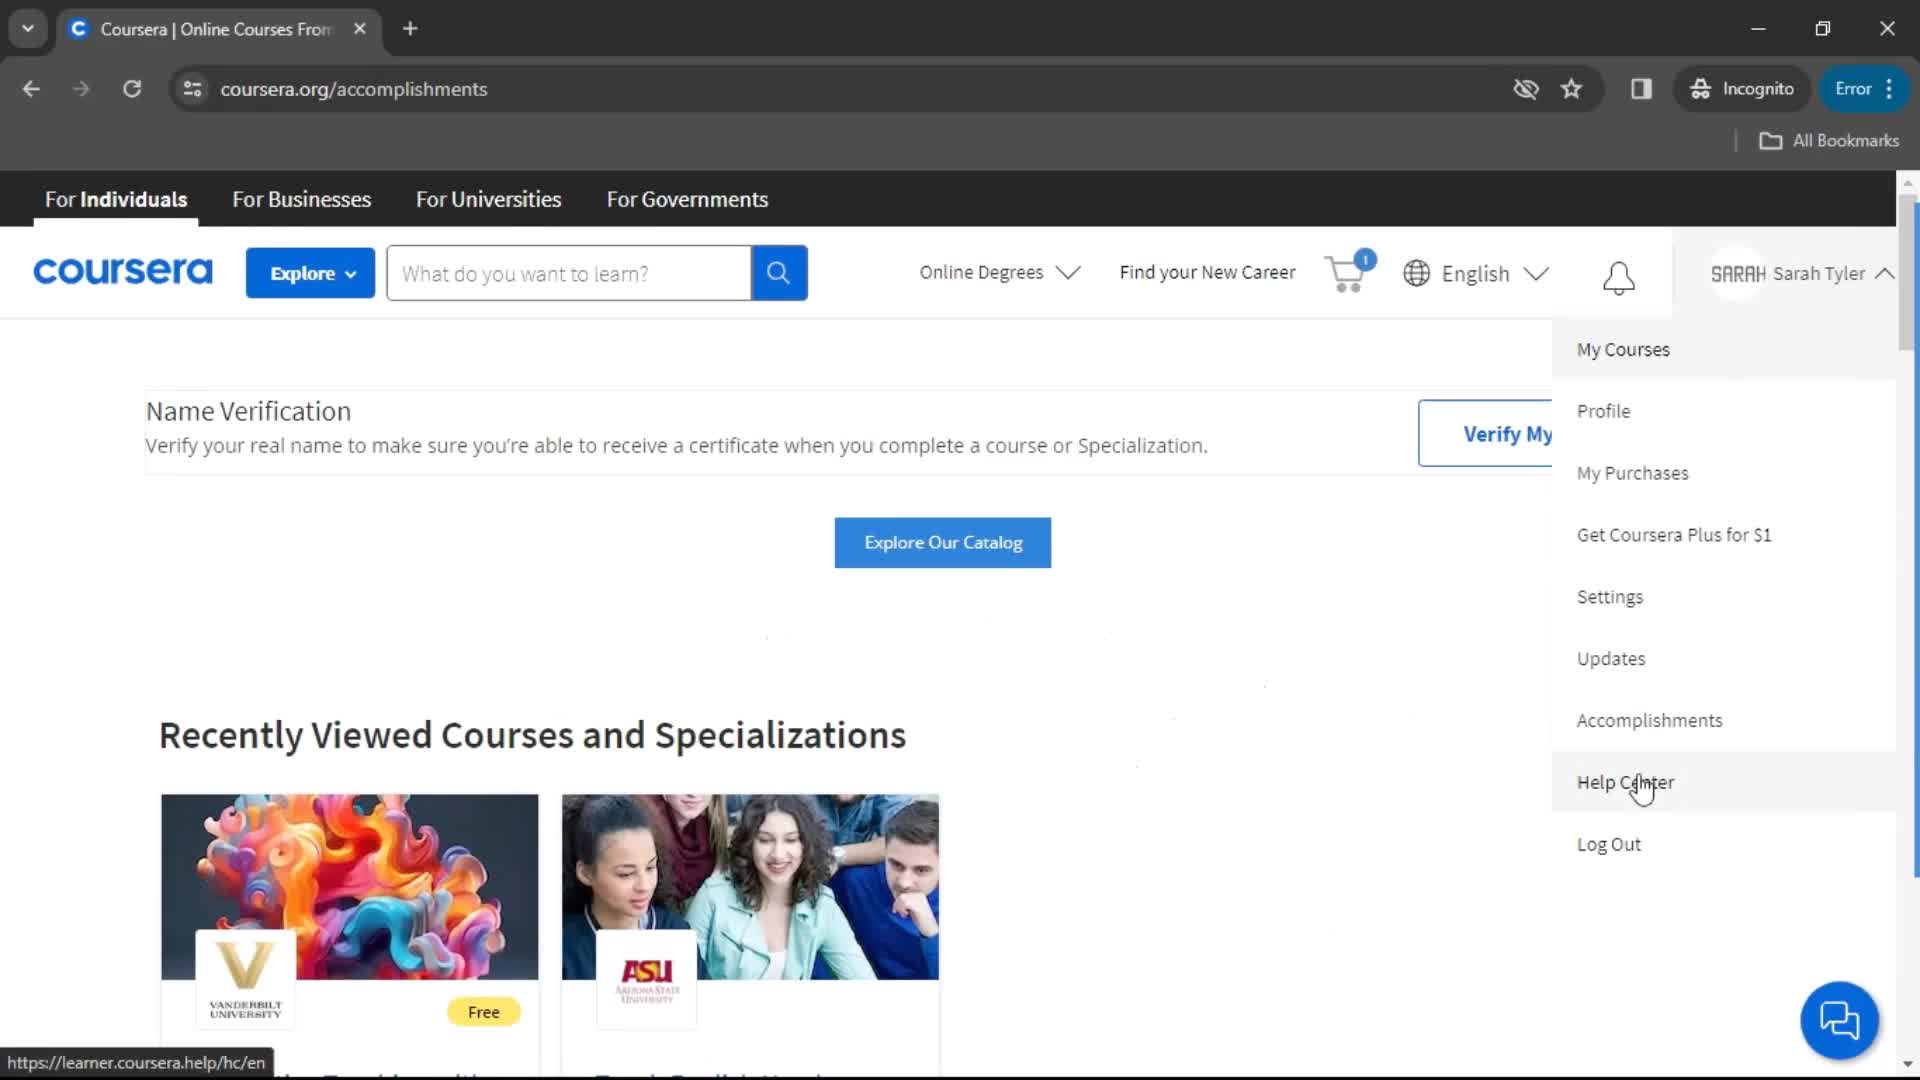Expand the English language dropdown
The width and height of the screenshot is (1920, 1080).
(1476, 273)
